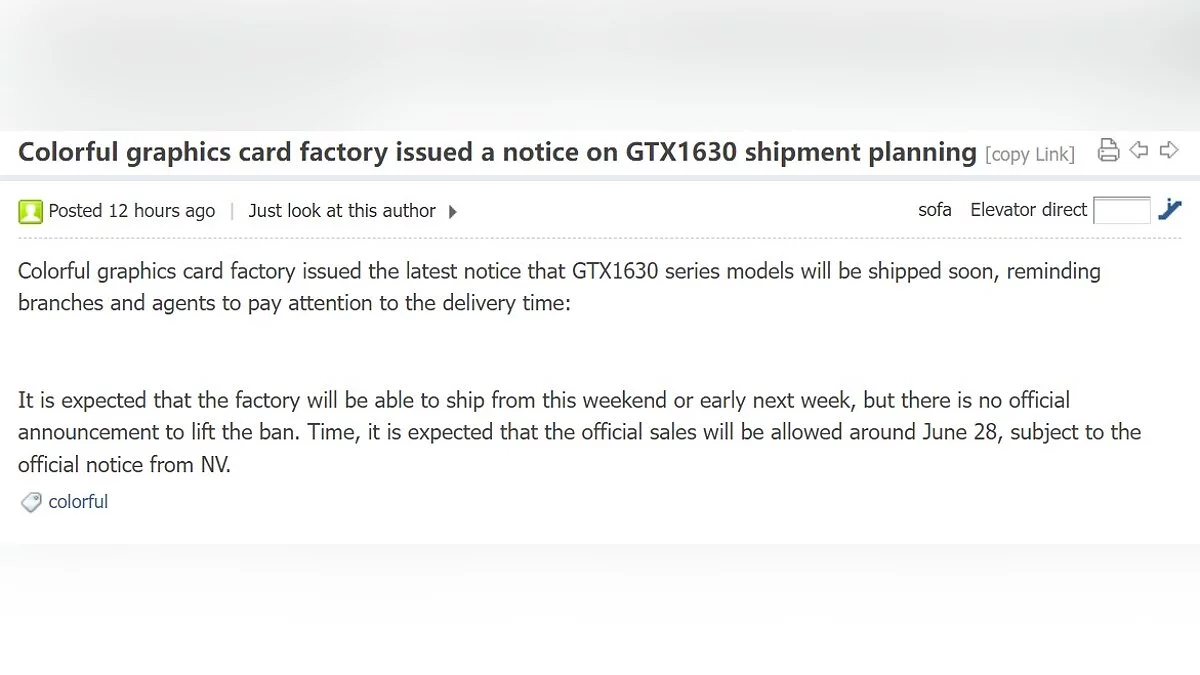Viewport: 1200px width, 675px height.
Task: Open the 'colorful' tag link
Action: click(78, 502)
